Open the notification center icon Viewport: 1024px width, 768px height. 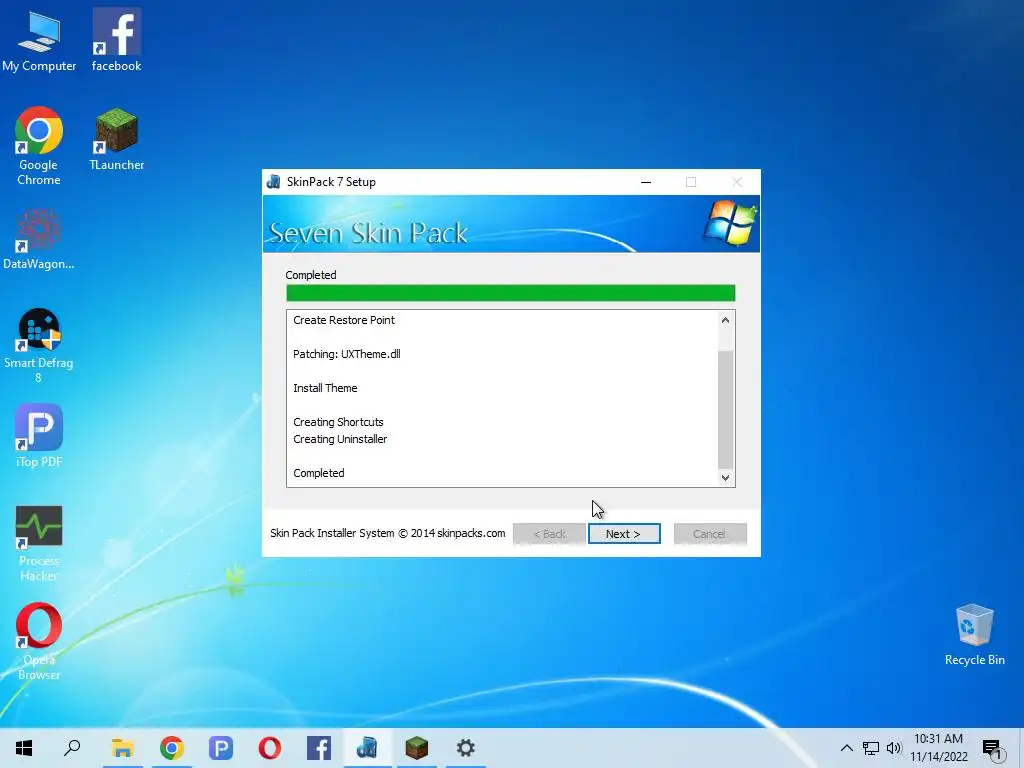[992, 748]
